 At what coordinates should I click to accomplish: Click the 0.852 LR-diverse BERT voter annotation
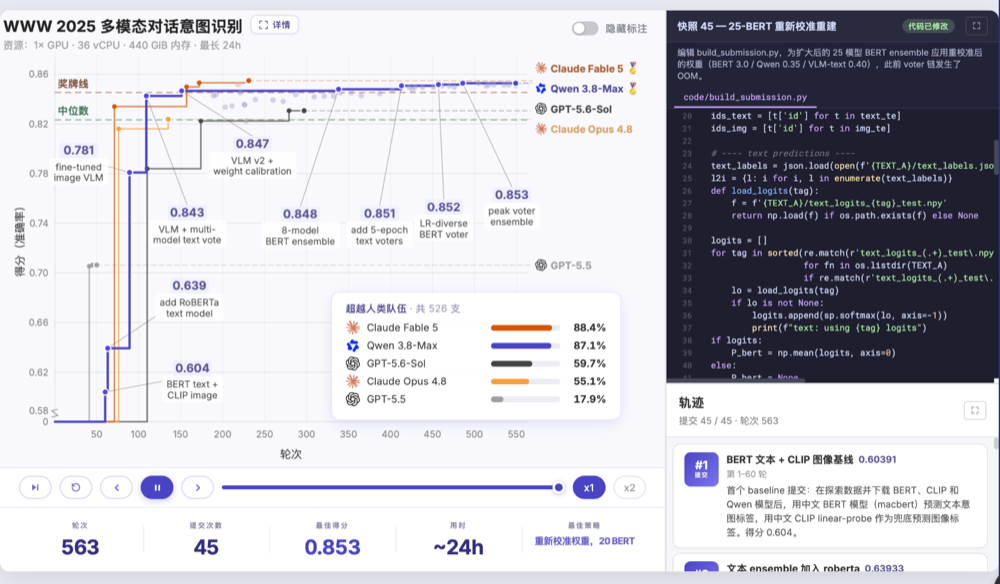(x=444, y=220)
